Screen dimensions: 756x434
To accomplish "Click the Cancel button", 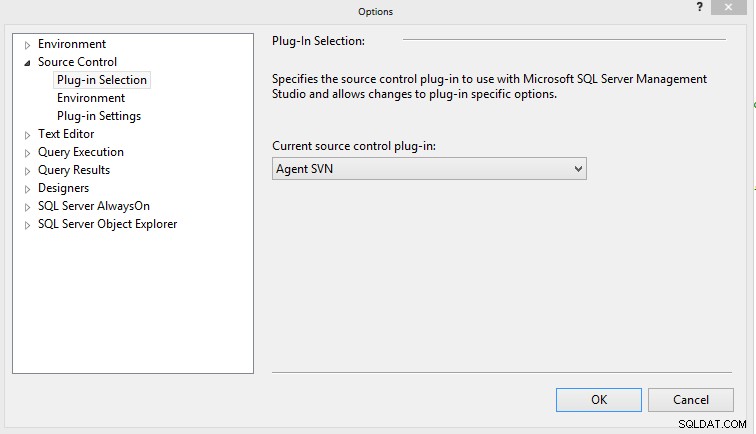I will pyautogui.click(x=691, y=400).
